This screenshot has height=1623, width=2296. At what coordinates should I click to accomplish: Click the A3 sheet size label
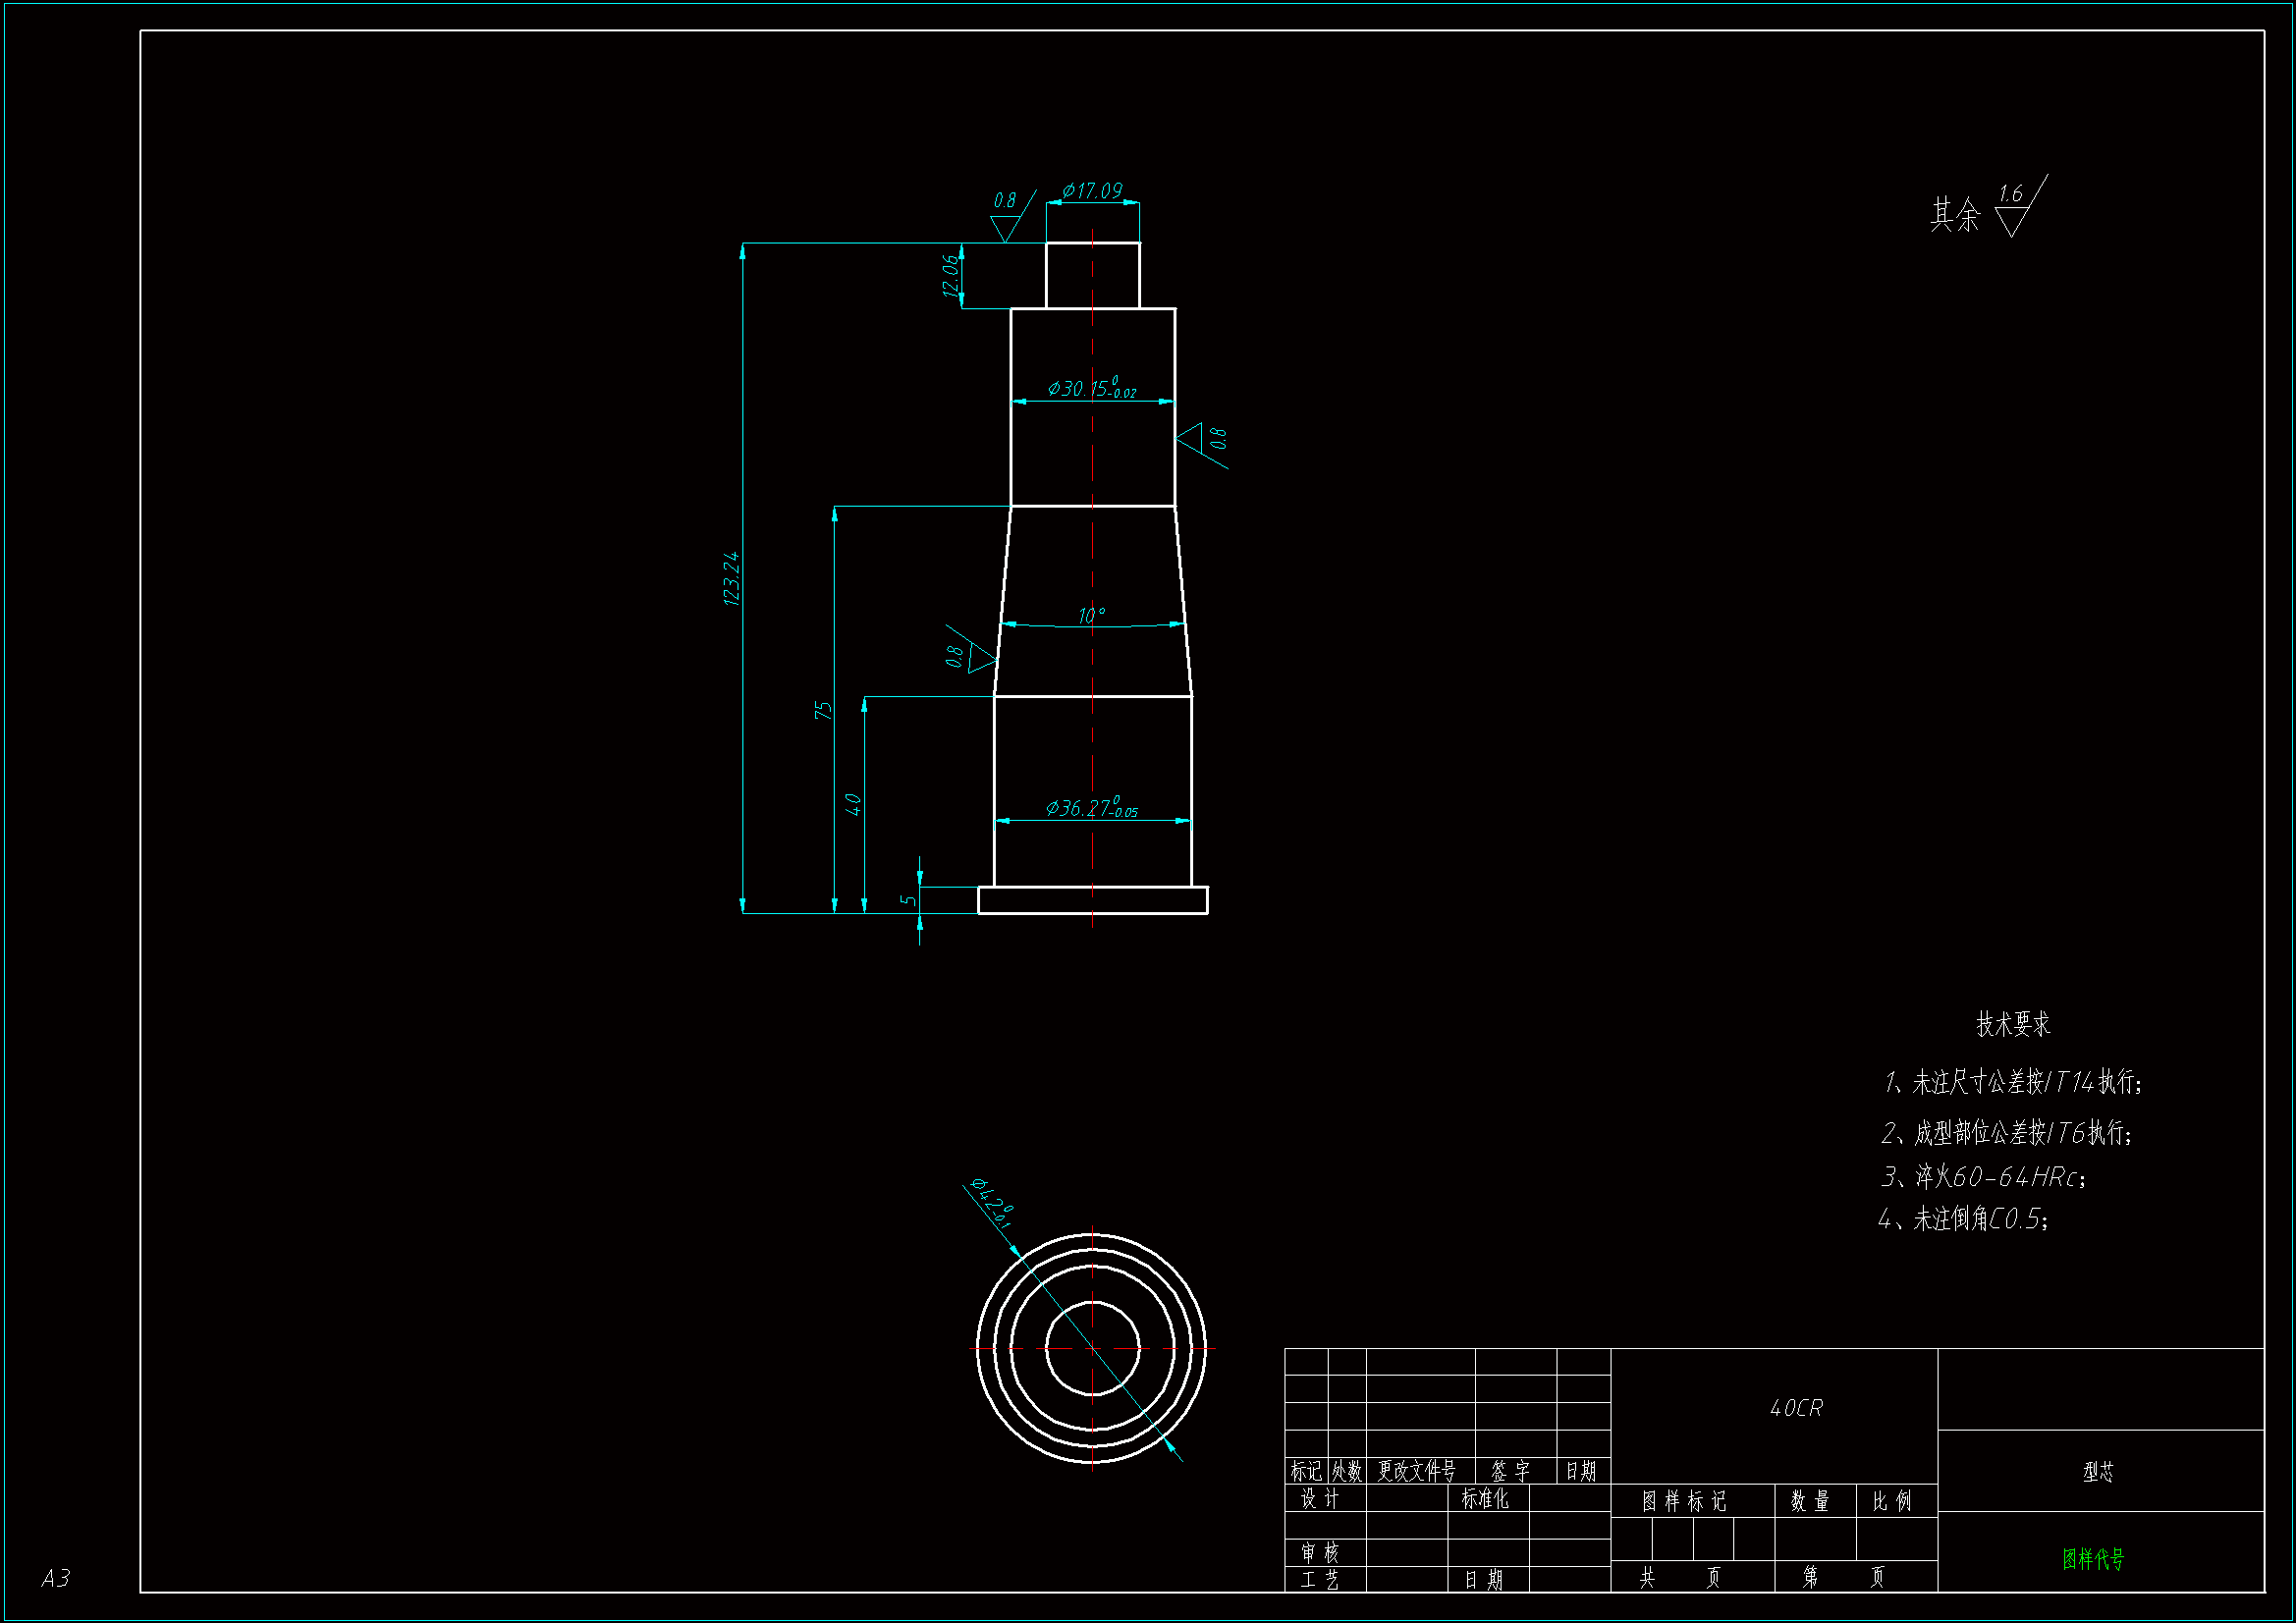[56, 1578]
